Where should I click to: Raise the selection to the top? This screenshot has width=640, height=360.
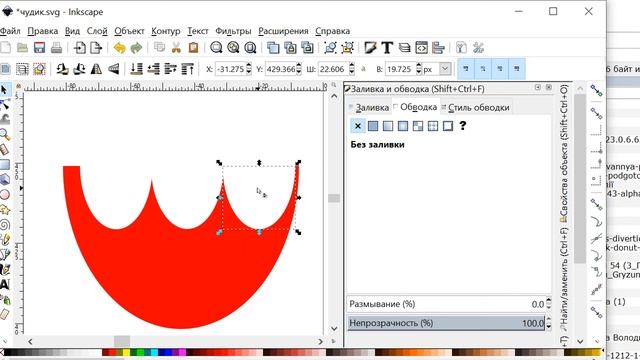click(x=187, y=69)
